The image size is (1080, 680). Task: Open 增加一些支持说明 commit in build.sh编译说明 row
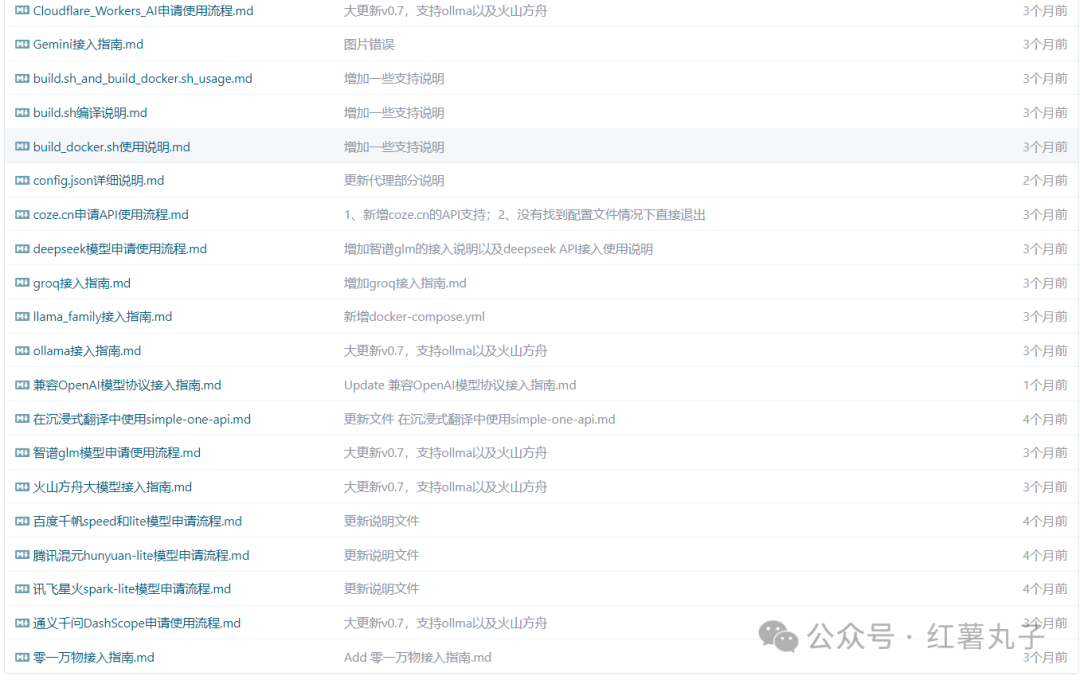394,113
